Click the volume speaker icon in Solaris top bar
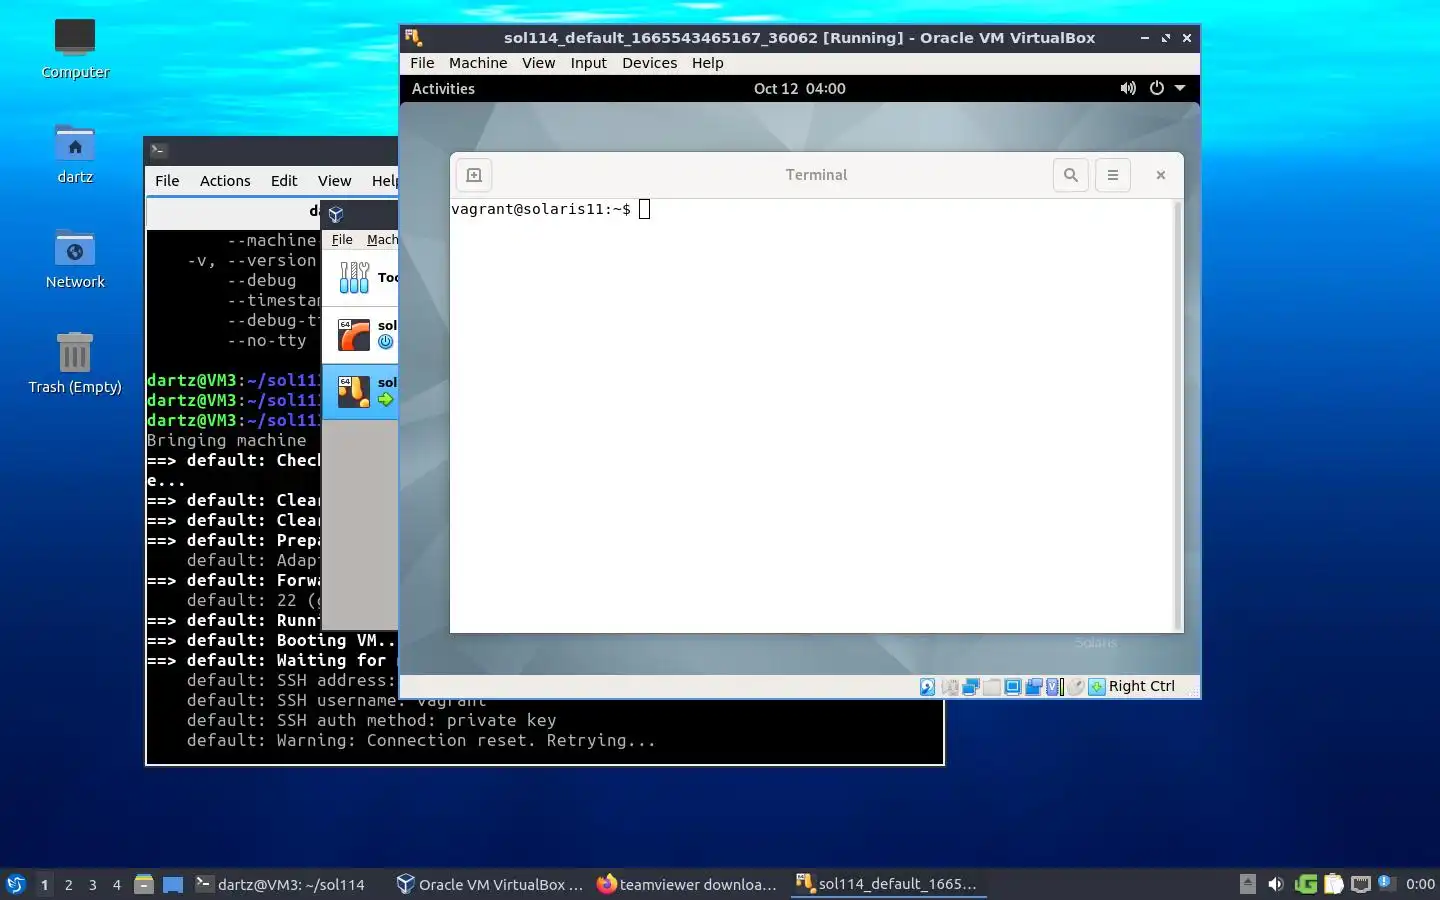 (x=1128, y=88)
